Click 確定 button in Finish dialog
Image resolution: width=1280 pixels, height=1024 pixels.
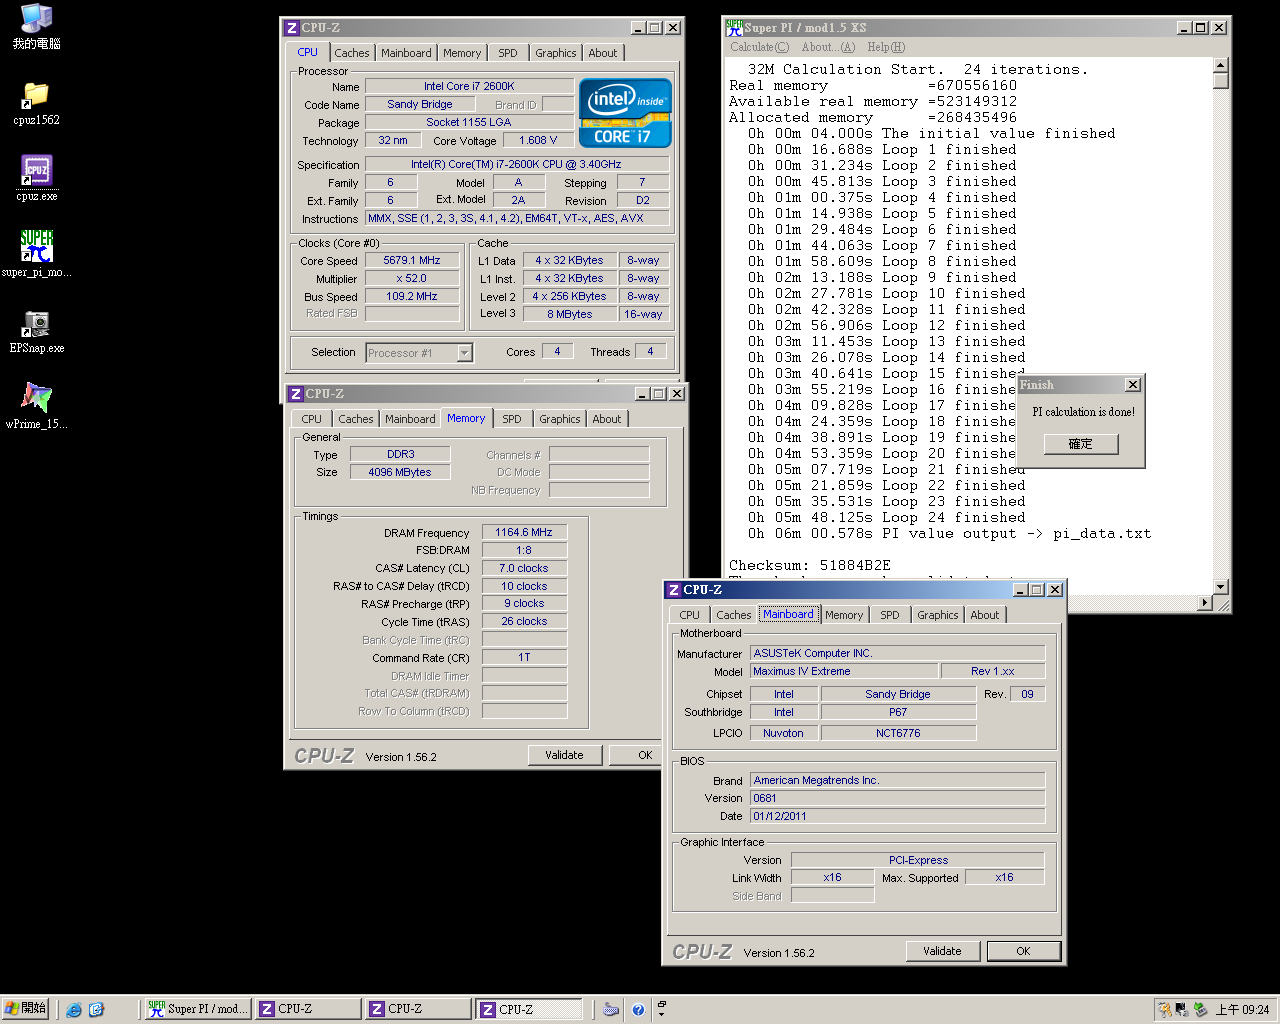pos(1081,444)
